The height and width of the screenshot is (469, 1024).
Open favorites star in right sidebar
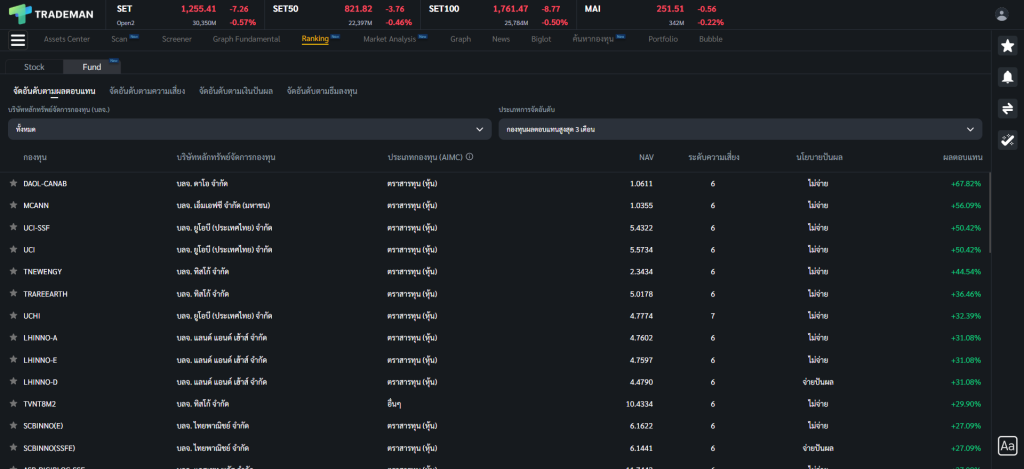[1007, 46]
